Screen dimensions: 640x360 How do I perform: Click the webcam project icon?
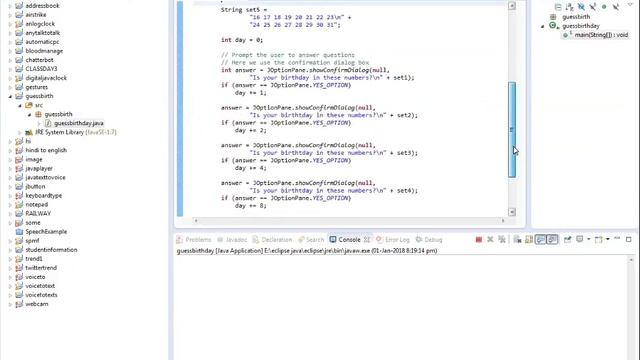tap(19, 304)
